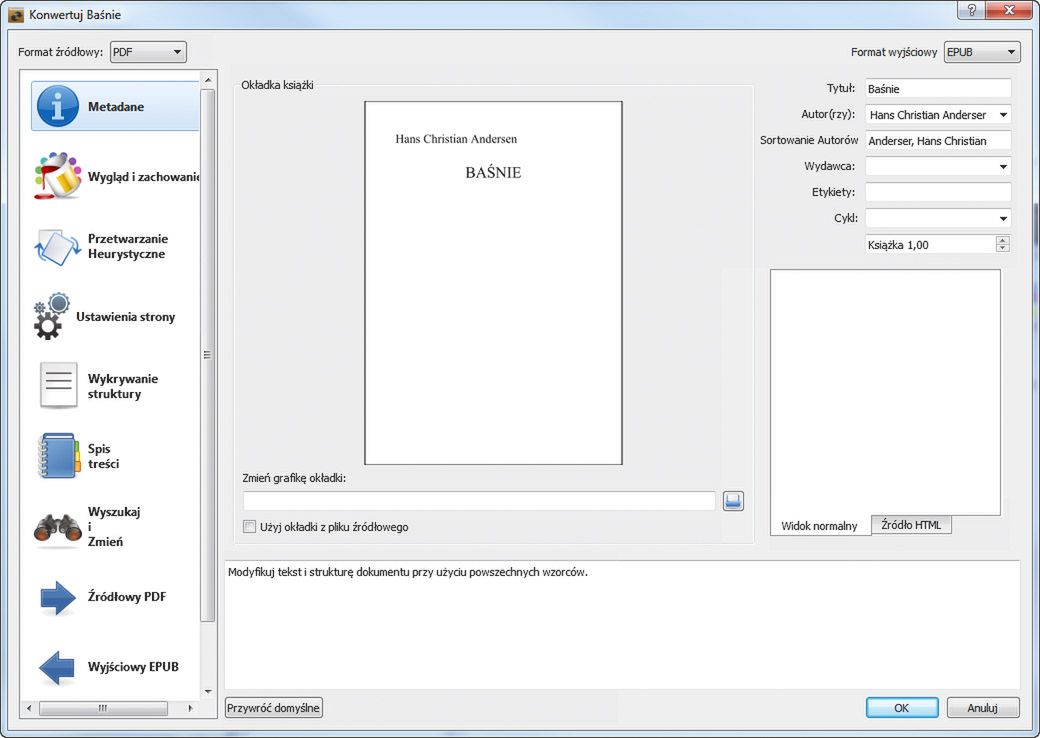Click sidebar horizontal scroll-left arrow
The width and height of the screenshot is (1040, 738).
coord(29,708)
